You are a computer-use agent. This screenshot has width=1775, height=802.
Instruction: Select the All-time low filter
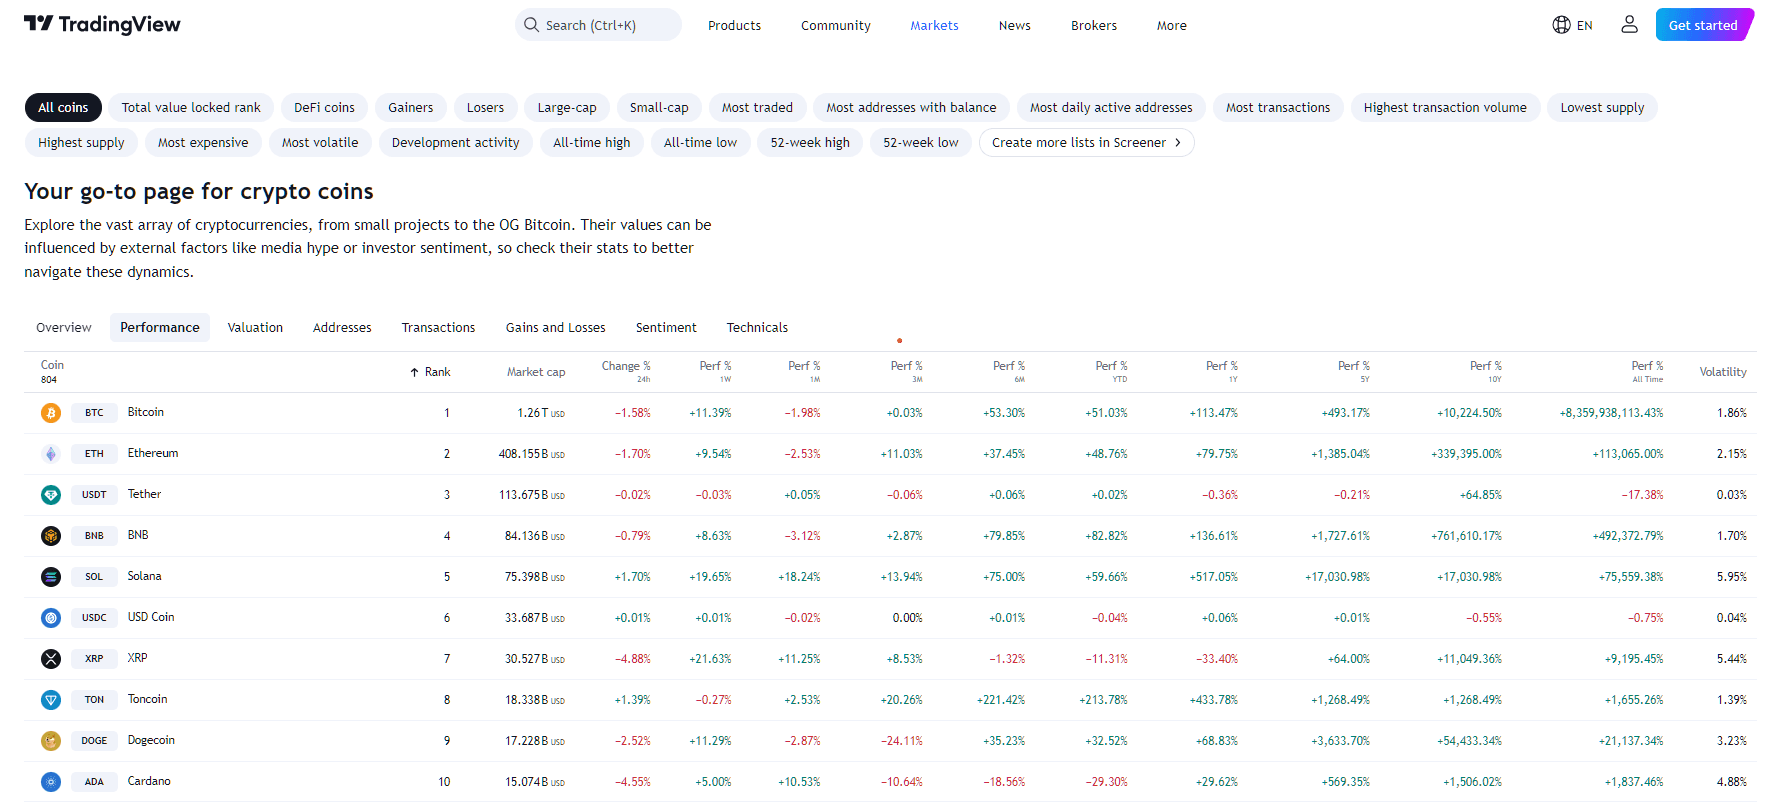coord(700,143)
